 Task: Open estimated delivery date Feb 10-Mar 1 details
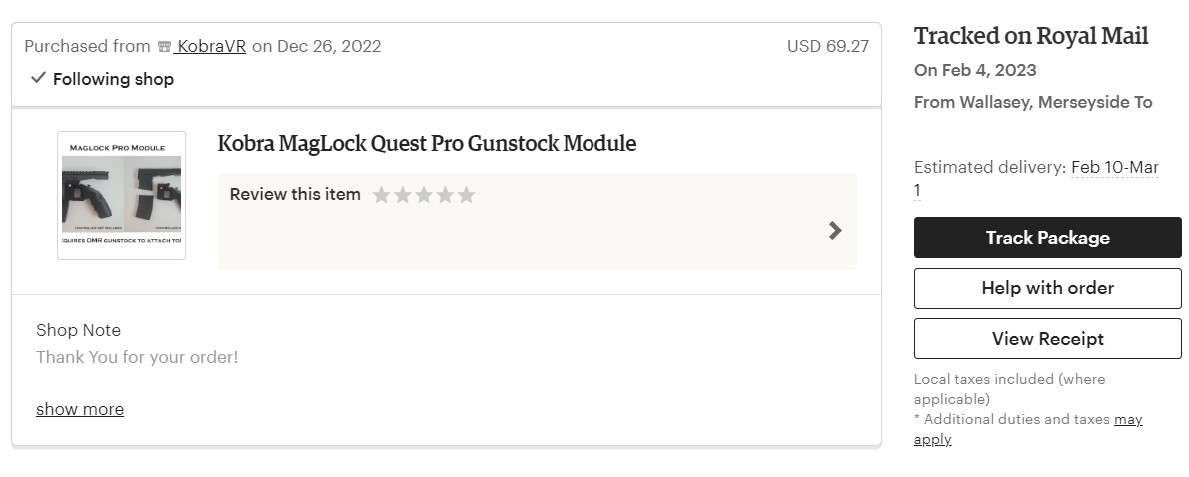tap(1114, 168)
